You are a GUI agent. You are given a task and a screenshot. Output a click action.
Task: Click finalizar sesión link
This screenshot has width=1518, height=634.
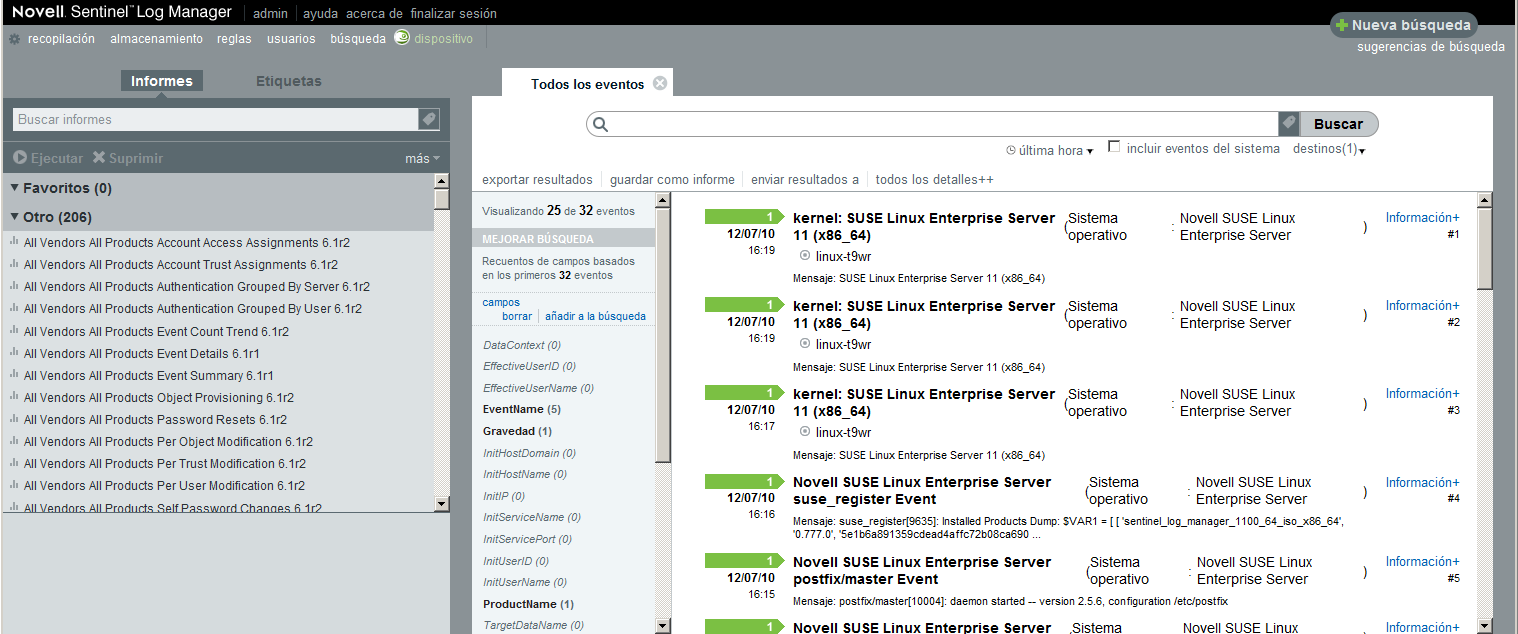tap(453, 14)
